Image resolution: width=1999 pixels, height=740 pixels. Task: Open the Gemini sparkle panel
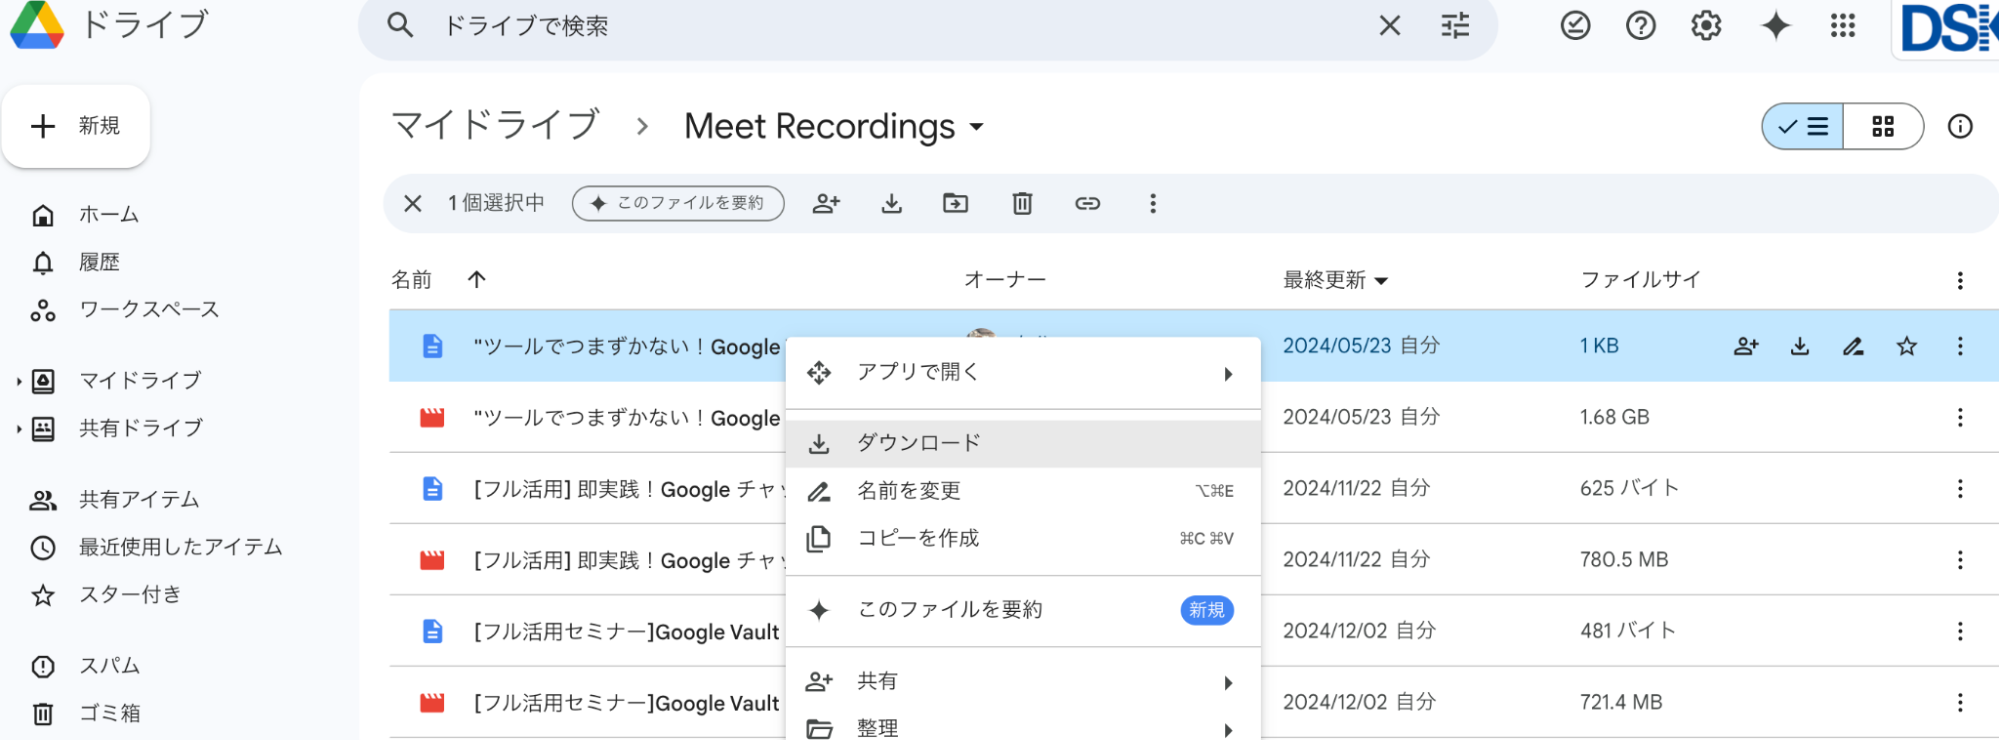[1775, 25]
